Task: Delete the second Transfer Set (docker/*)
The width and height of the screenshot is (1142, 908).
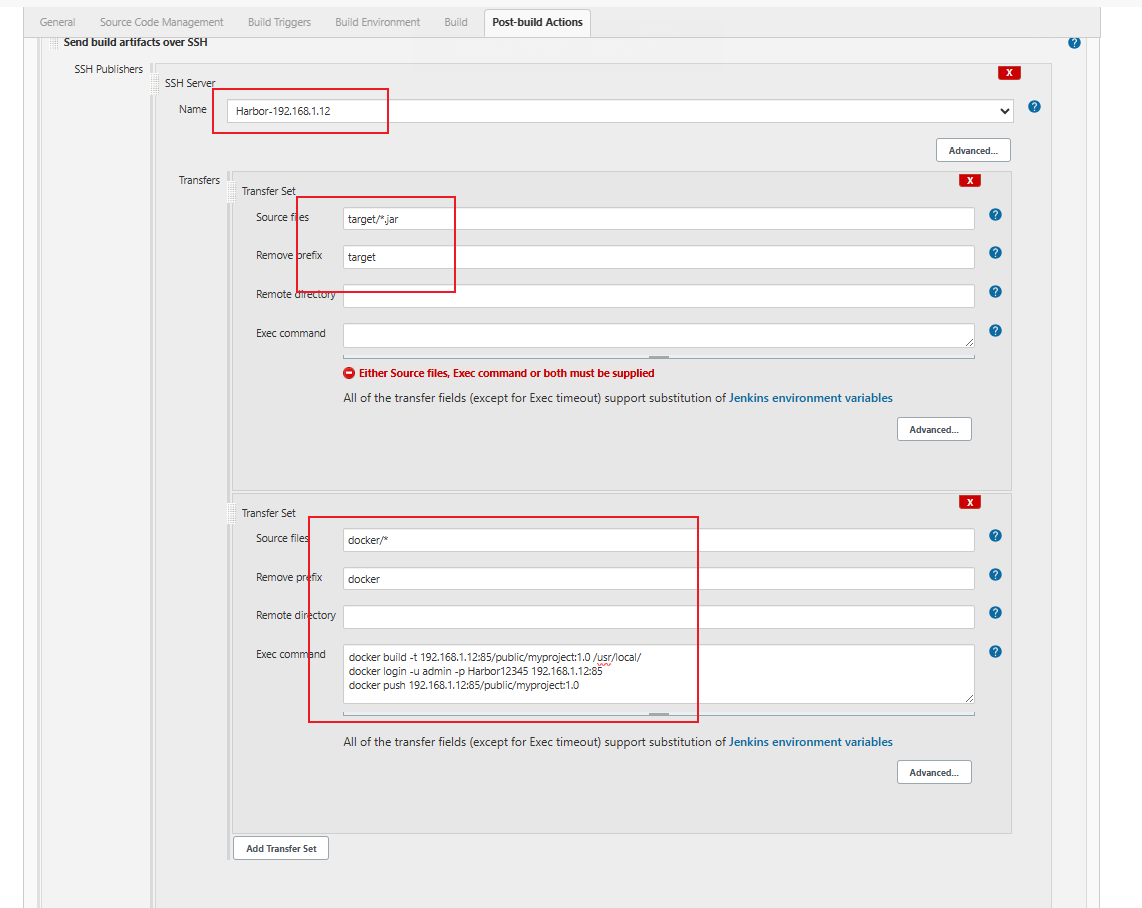Action: point(969,502)
